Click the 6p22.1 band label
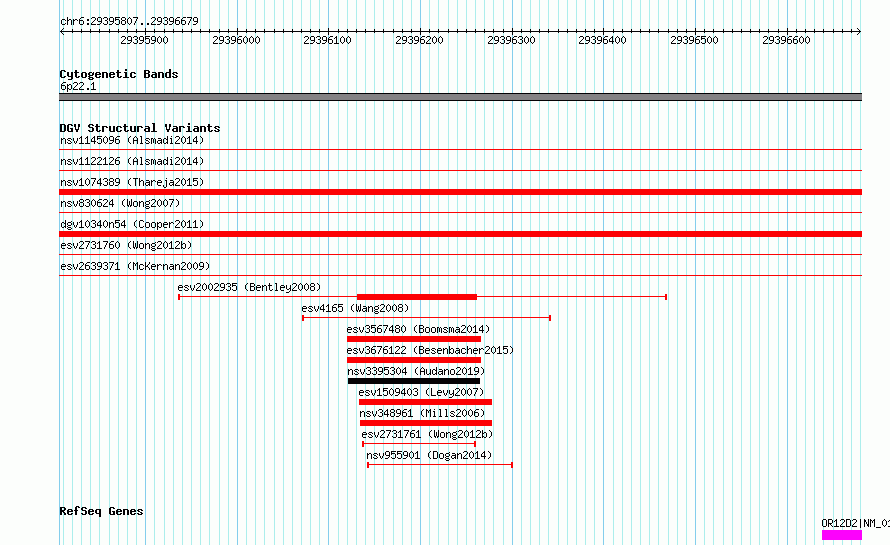 78,86
